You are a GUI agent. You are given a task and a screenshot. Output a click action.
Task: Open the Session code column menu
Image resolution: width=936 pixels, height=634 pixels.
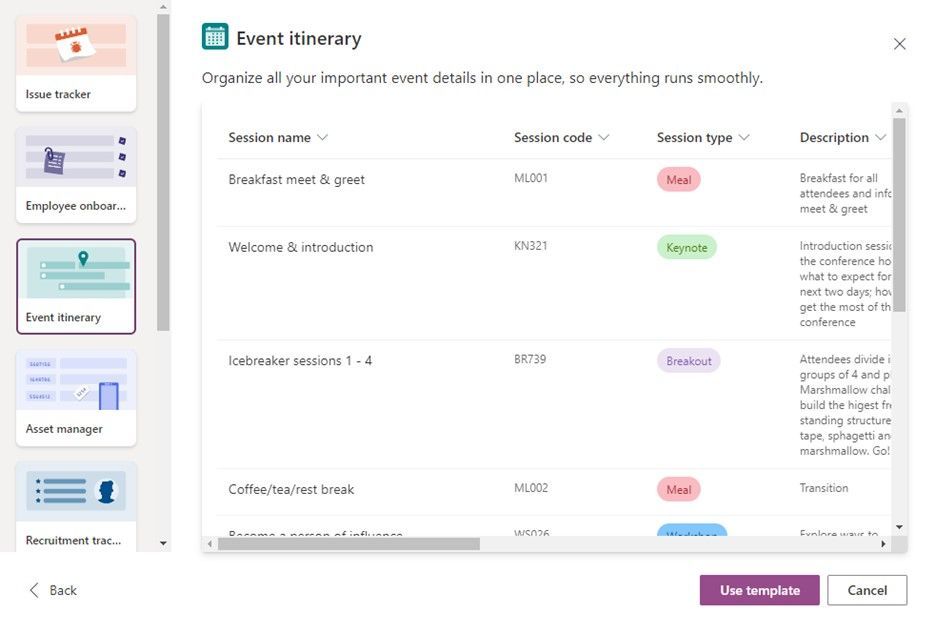click(x=604, y=138)
